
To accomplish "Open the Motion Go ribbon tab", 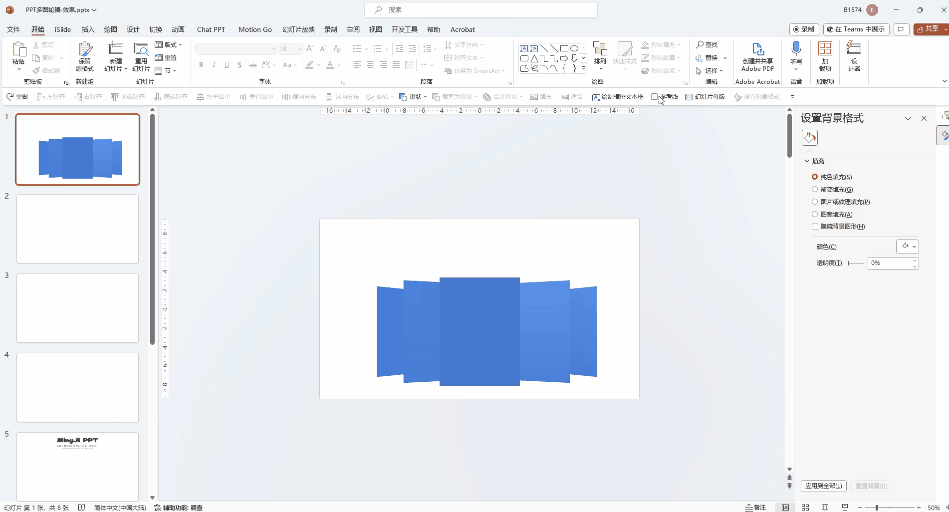I will pos(255,29).
